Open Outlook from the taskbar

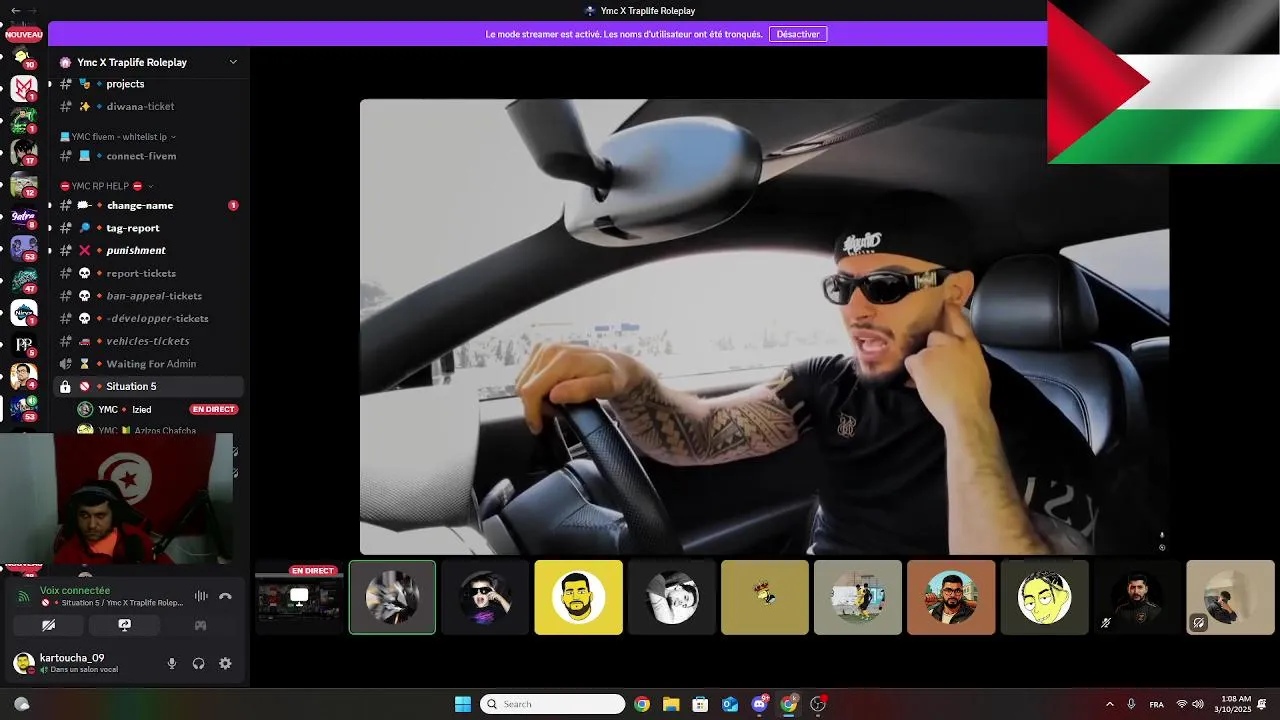730,704
